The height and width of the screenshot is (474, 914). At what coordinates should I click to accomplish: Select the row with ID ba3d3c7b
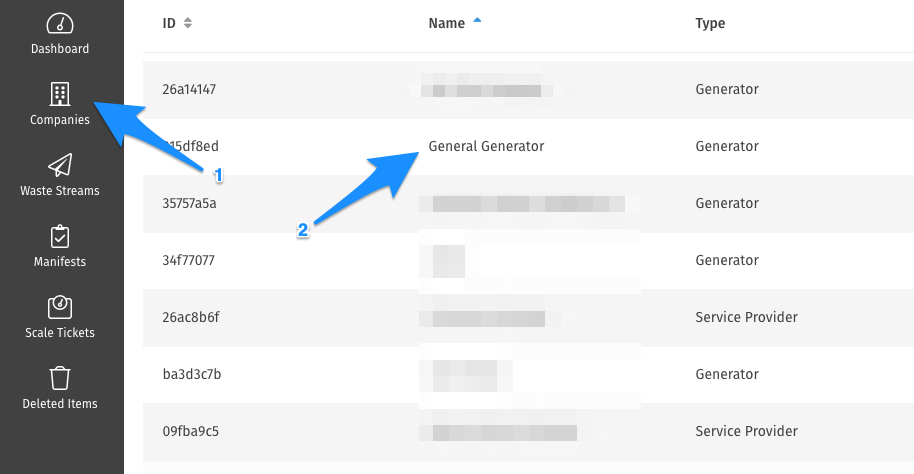528,374
